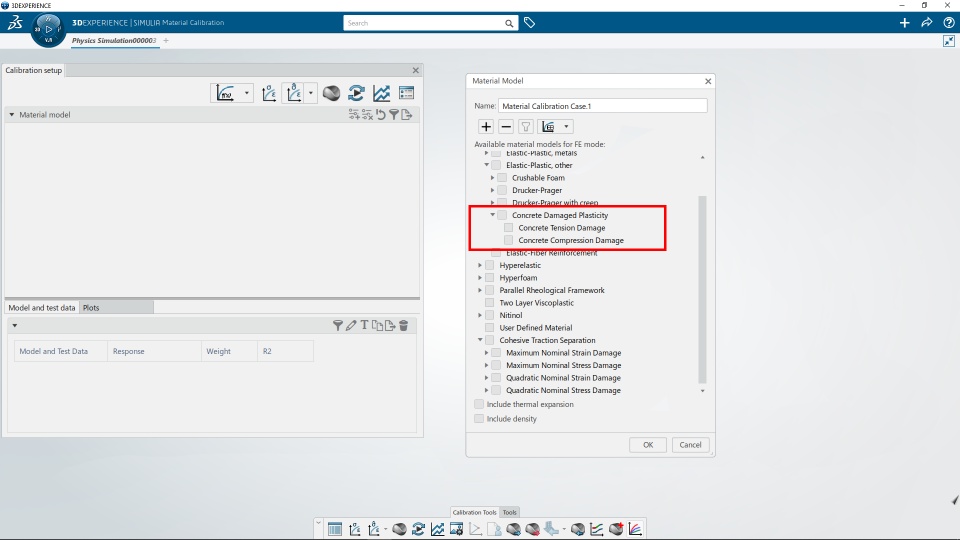Viewport: 960px width, 540px height.
Task: Enable the Include density checkbox
Action: point(479,419)
